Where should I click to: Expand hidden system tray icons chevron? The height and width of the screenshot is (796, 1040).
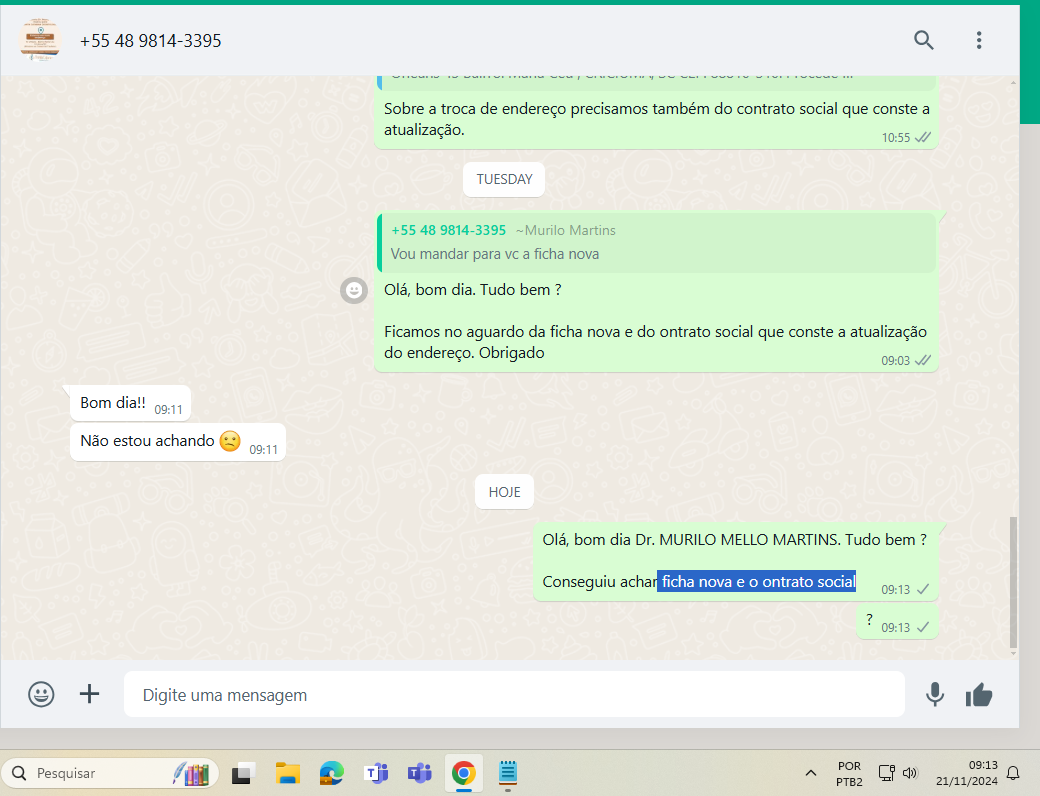click(x=811, y=773)
